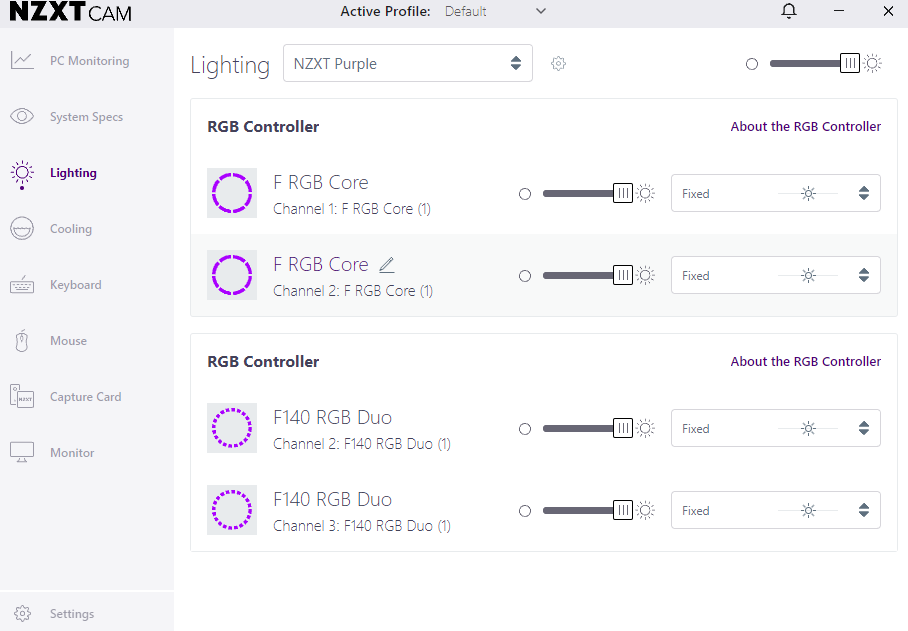Select Channel 2 F140 RGB Duo fan thumbnail
The image size is (908, 631).
(x=232, y=428)
